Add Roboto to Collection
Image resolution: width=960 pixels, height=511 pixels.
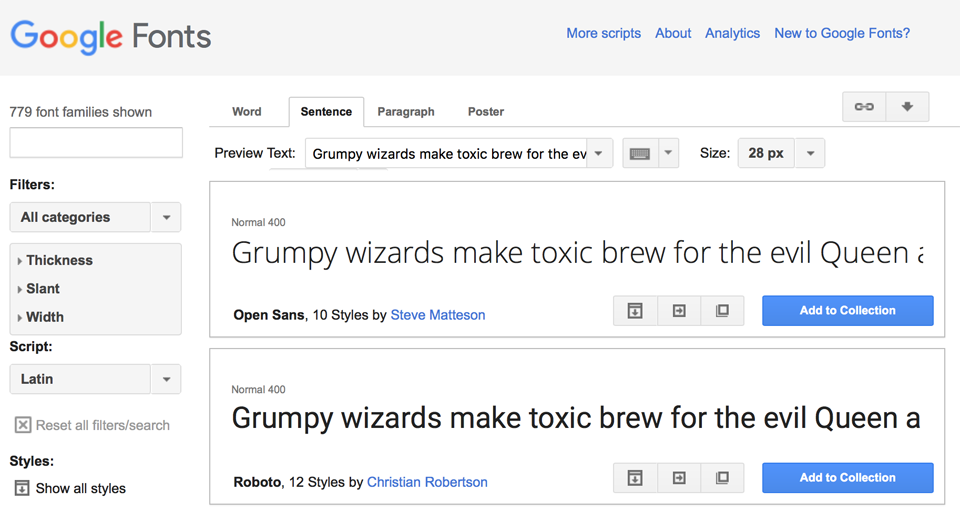pos(848,478)
